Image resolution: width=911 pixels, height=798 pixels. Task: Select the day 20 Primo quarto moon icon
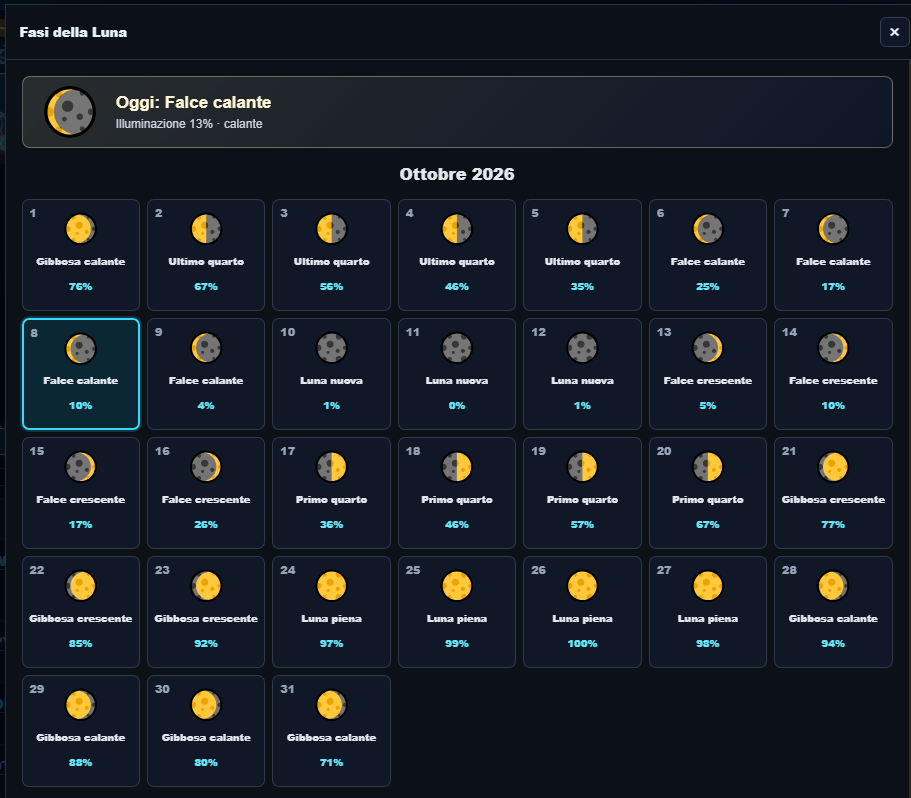click(708, 467)
